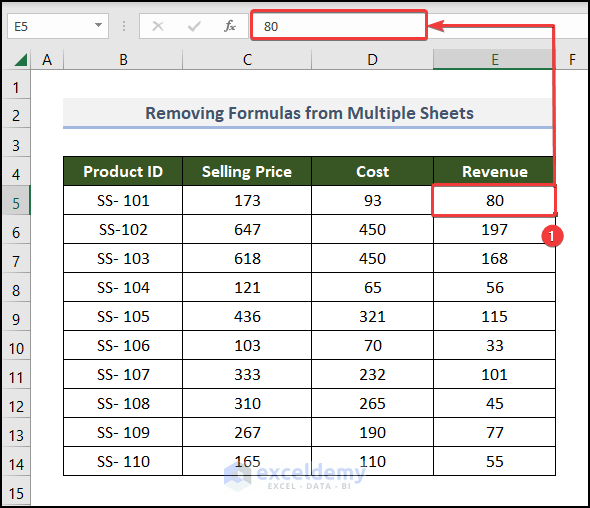
Task: Select cell with SS- 108
Action: click(123, 403)
